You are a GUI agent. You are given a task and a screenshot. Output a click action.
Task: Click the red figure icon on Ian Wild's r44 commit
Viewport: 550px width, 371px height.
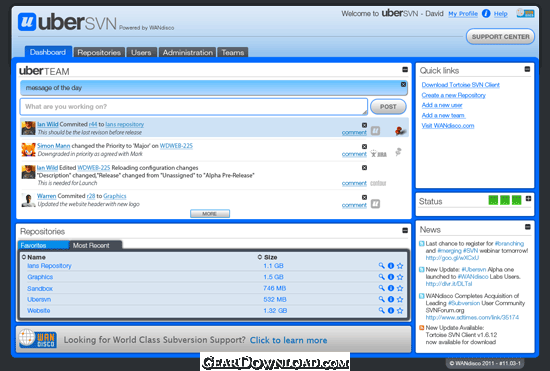(x=400, y=131)
